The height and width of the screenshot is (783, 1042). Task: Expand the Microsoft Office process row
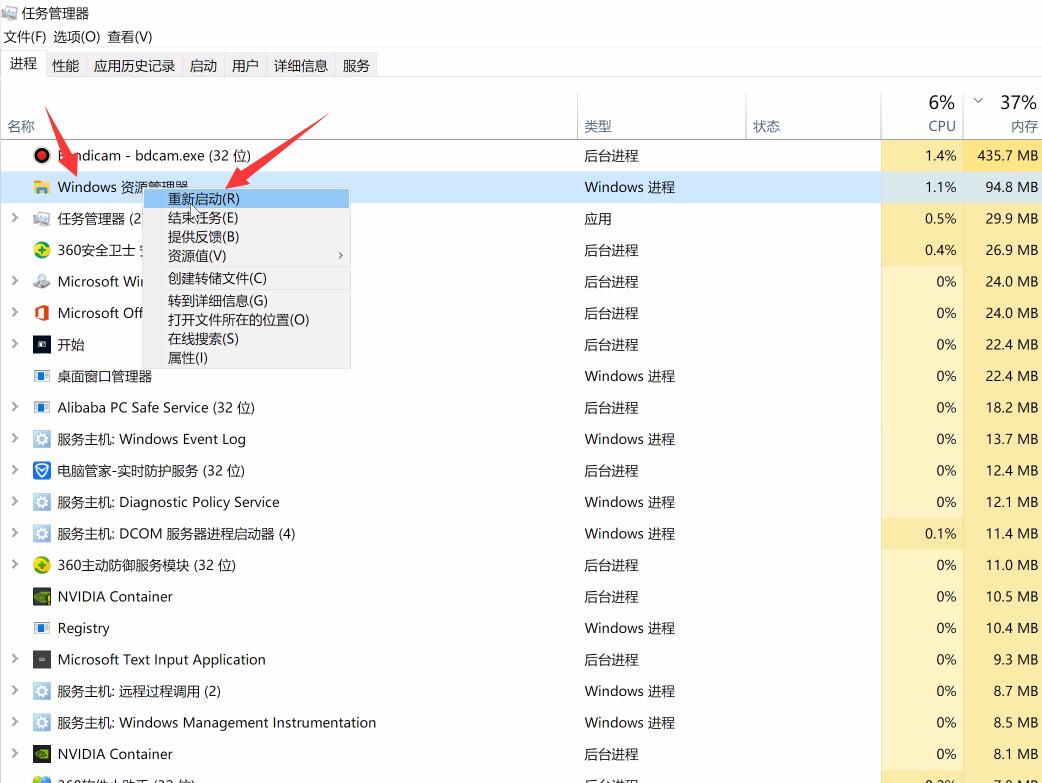pyautogui.click(x=15, y=312)
